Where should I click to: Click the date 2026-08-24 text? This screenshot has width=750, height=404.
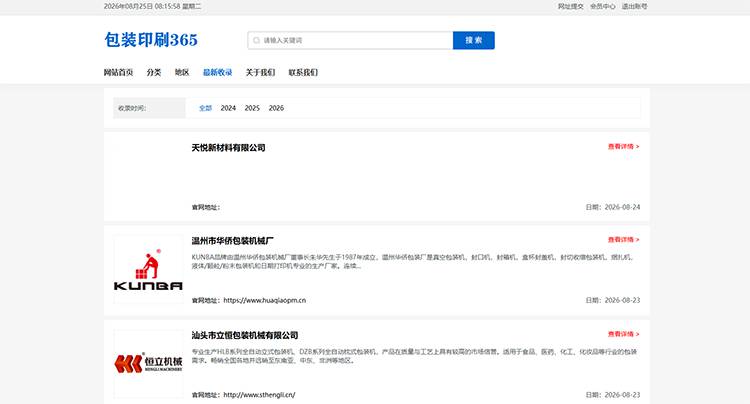[622, 207]
